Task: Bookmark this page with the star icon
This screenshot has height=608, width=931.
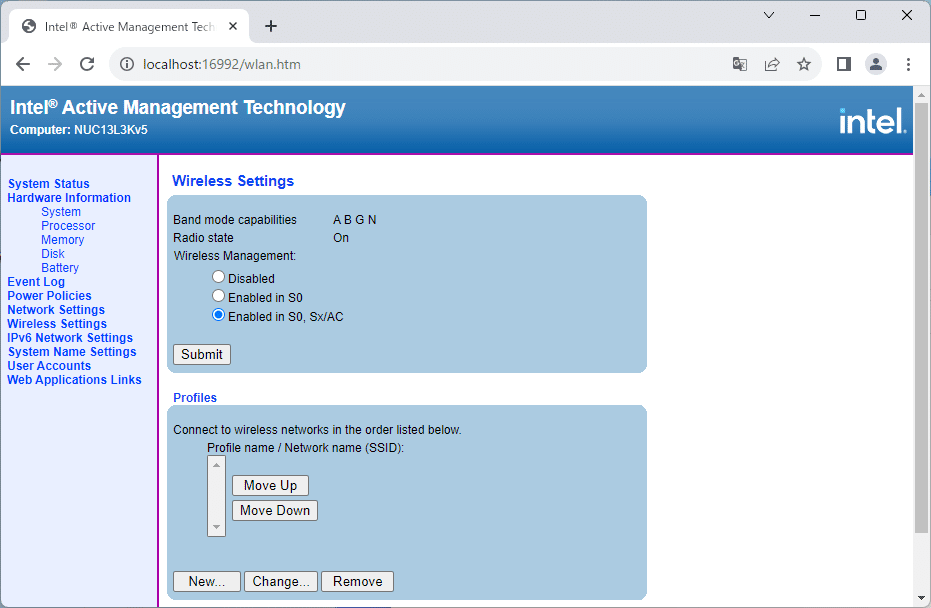Action: pyautogui.click(x=804, y=64)
